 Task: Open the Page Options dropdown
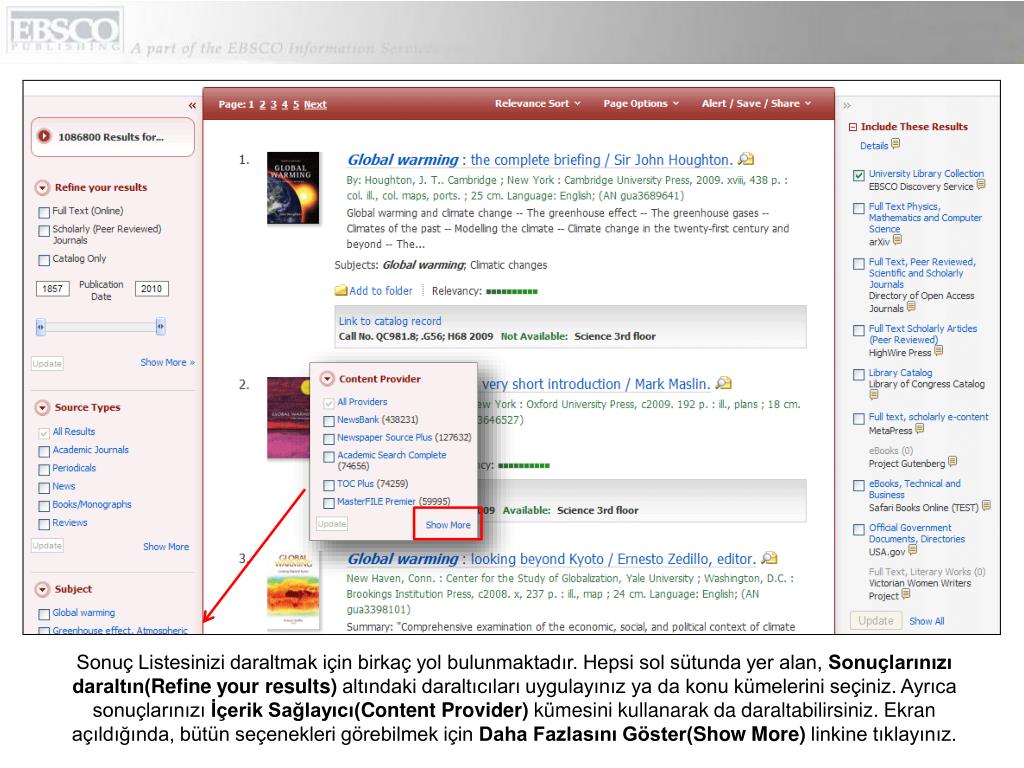point(641,103)
